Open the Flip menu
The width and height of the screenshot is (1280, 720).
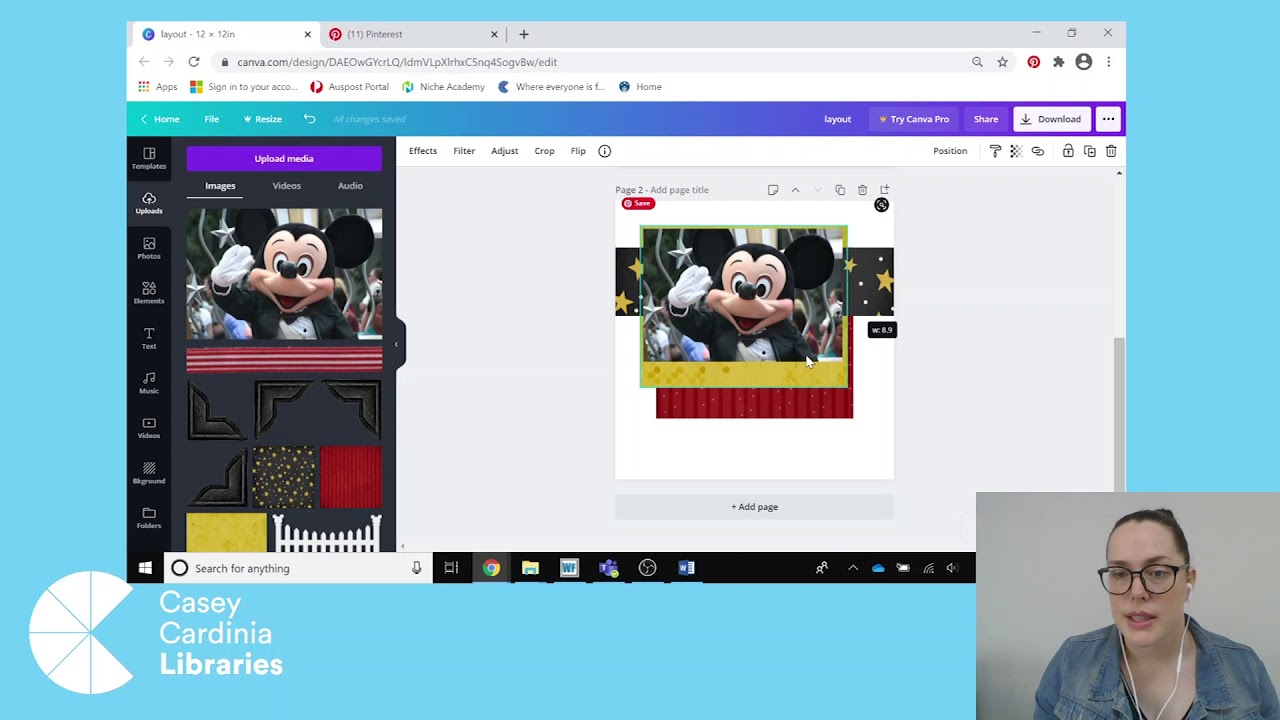click(x=578, y=151)
